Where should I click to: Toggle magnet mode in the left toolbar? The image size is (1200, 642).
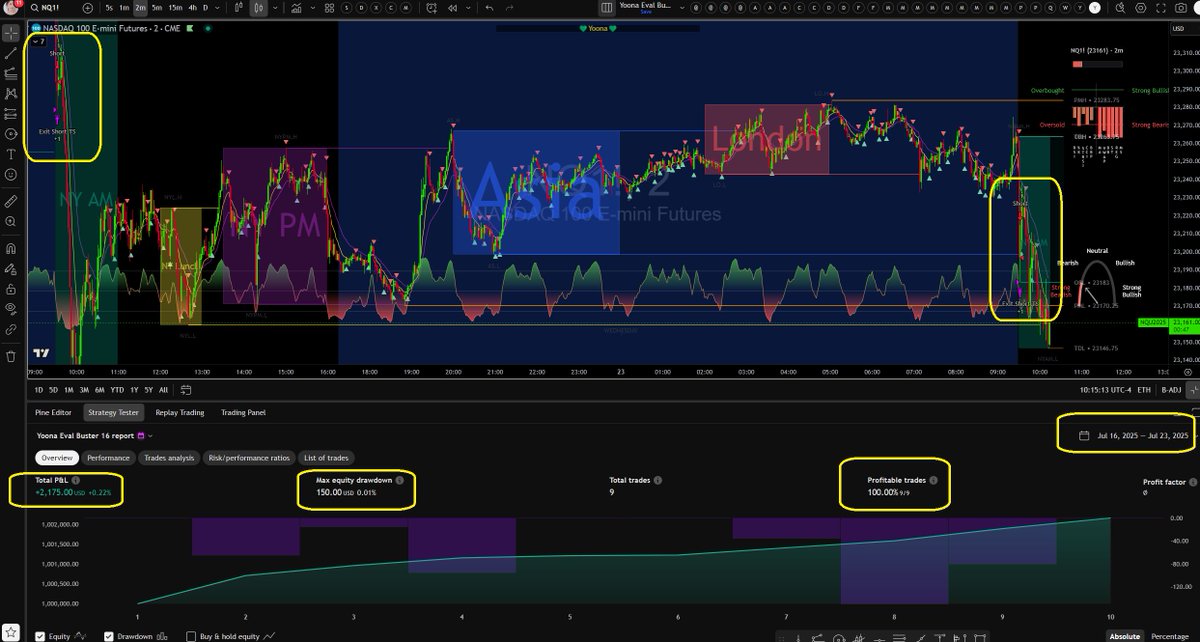10,249
